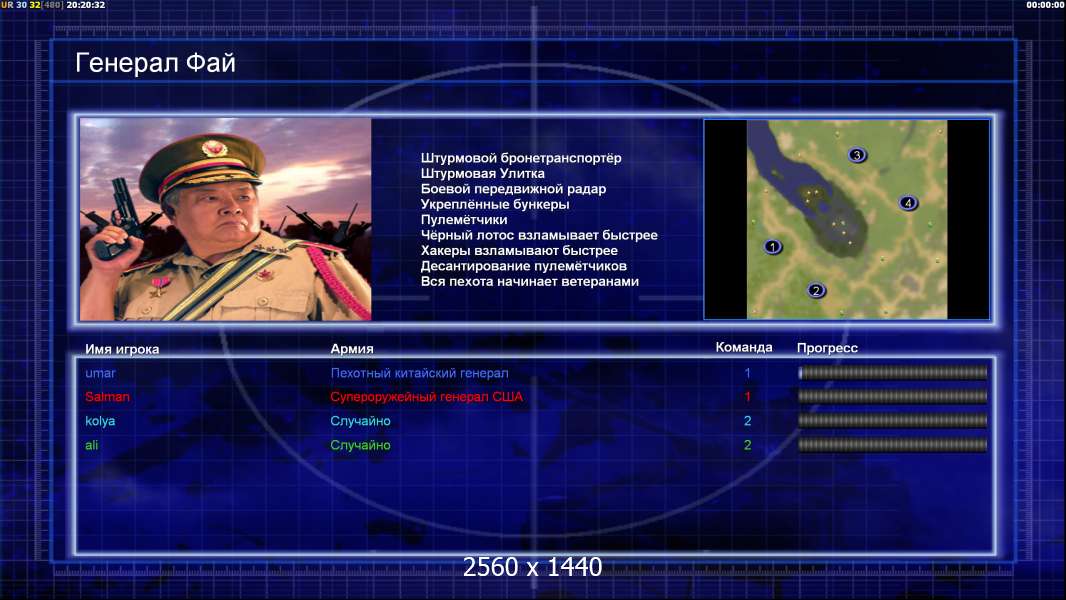Viewport: 1066px width, 600px height.
Task: Click 'Чёрный лотос взламывает быстрее' line
Action: point(539,235)
